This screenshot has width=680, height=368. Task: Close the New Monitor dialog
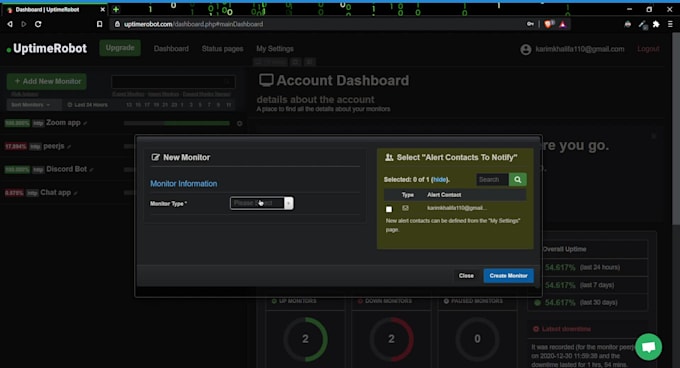(x=466, y=276)
